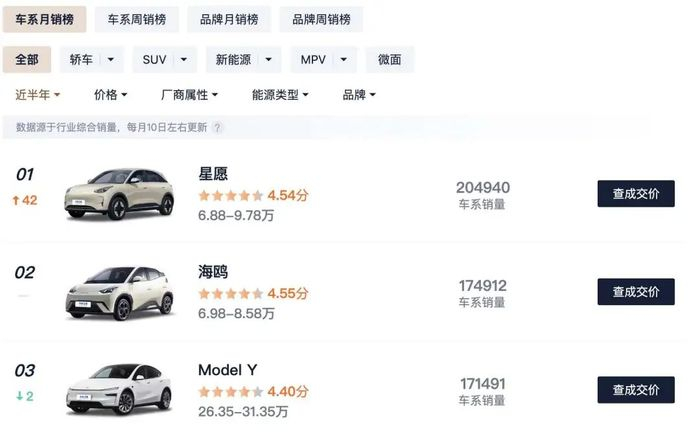
Task: Switch to the 车系周销榜 tab
Action: [x=136, y=19]
